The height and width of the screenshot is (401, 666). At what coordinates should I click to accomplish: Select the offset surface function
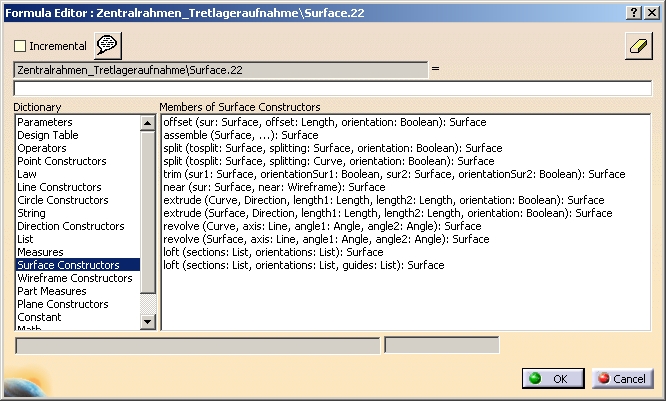(x=325, y=122)
